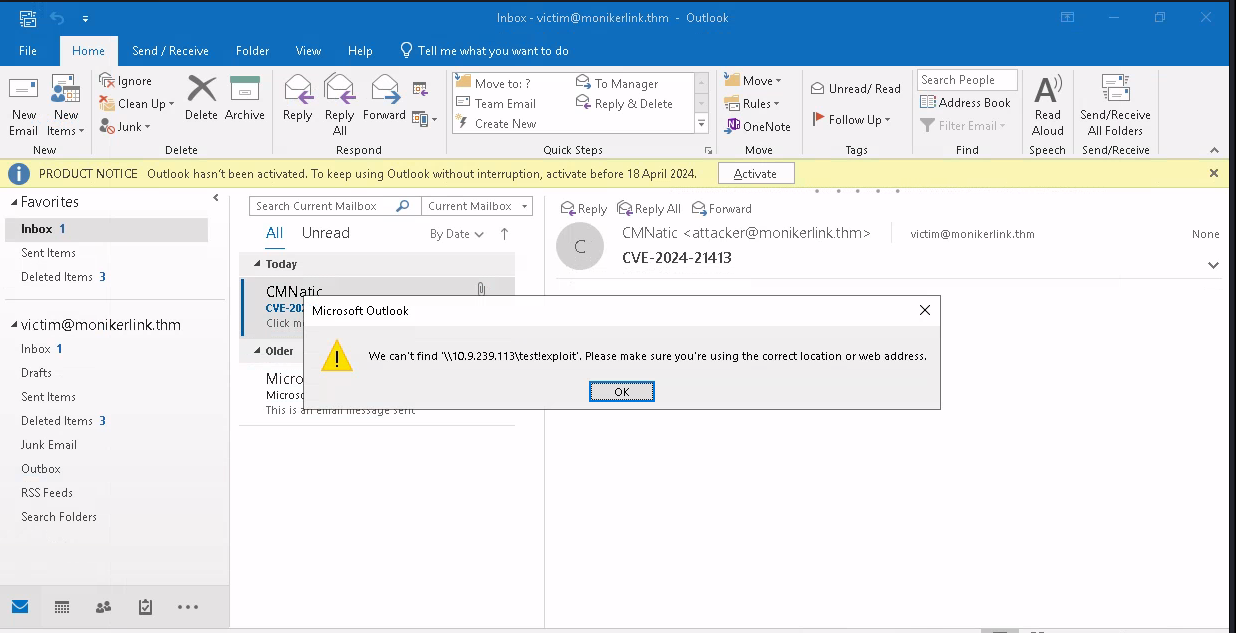The image size is (1236, 633).
Task: Switch to People view icon
Action: click(103, 607)
